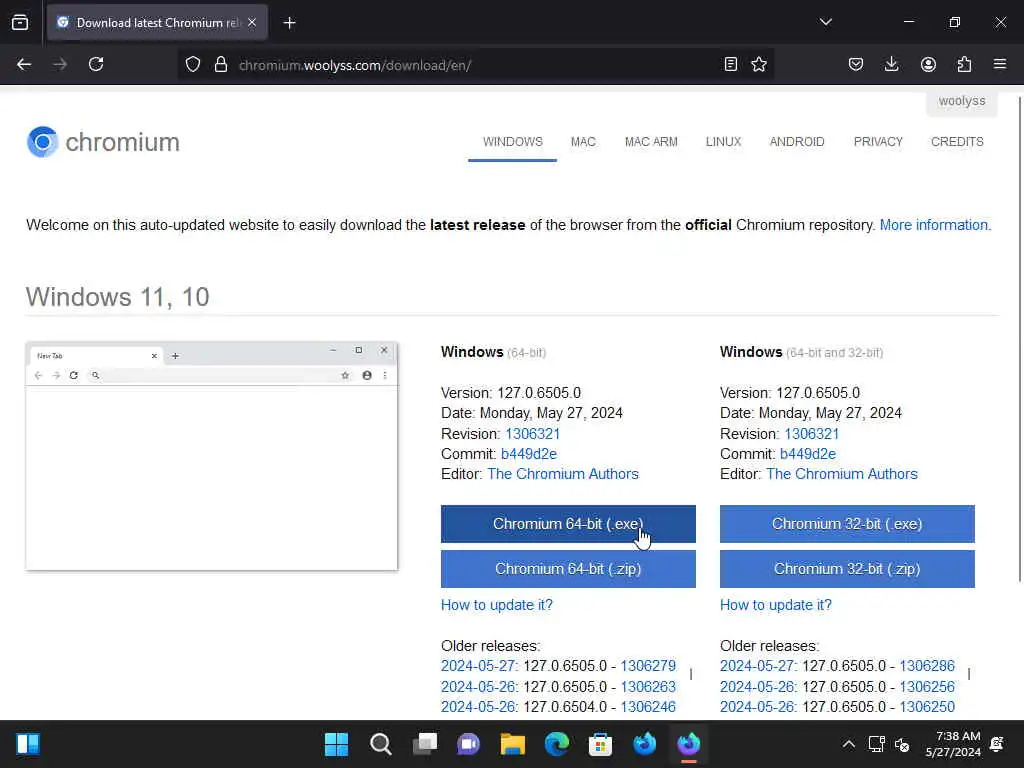1024x768 pixels.
Task: Open the 2024-05-27 date link in the 64-bit list
Action: tap(478, 666)
